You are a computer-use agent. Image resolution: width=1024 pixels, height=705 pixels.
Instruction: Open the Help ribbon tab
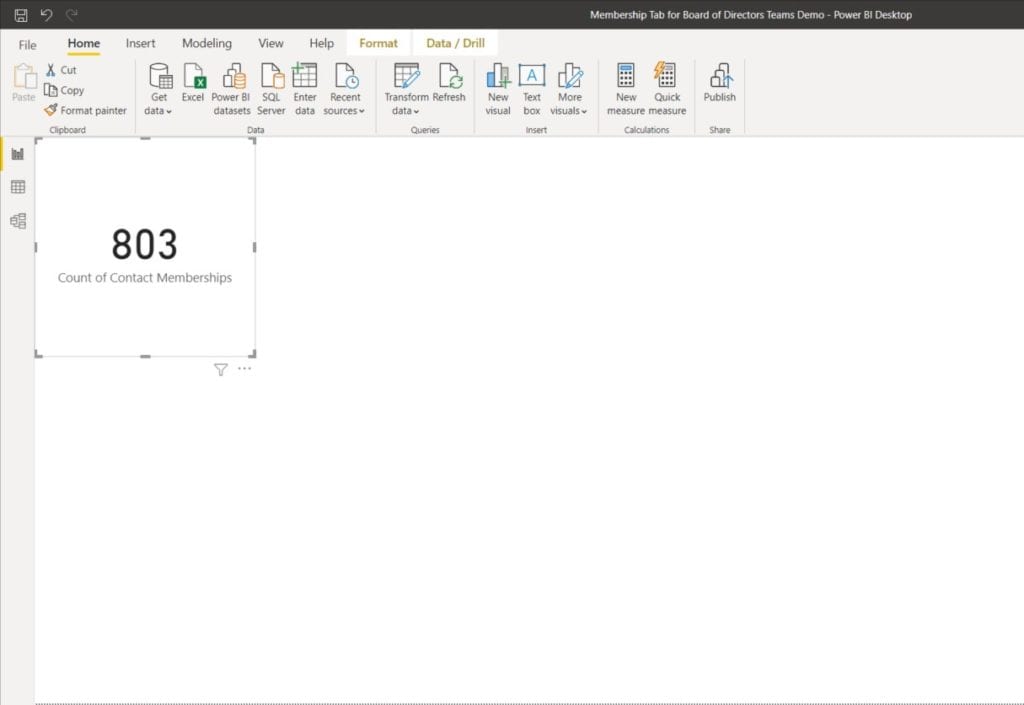(321, 44)
